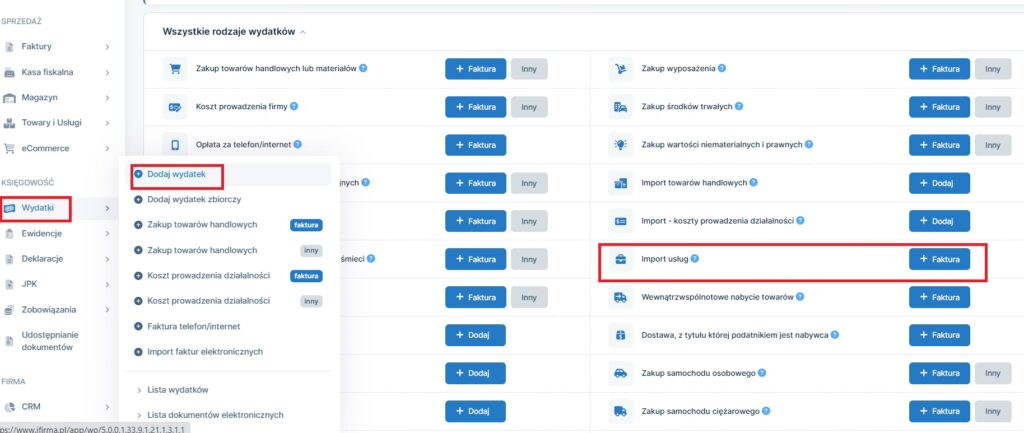
Task: Select Dodaj wydatek in the flyout menu
Action: [x=176, y=174]
